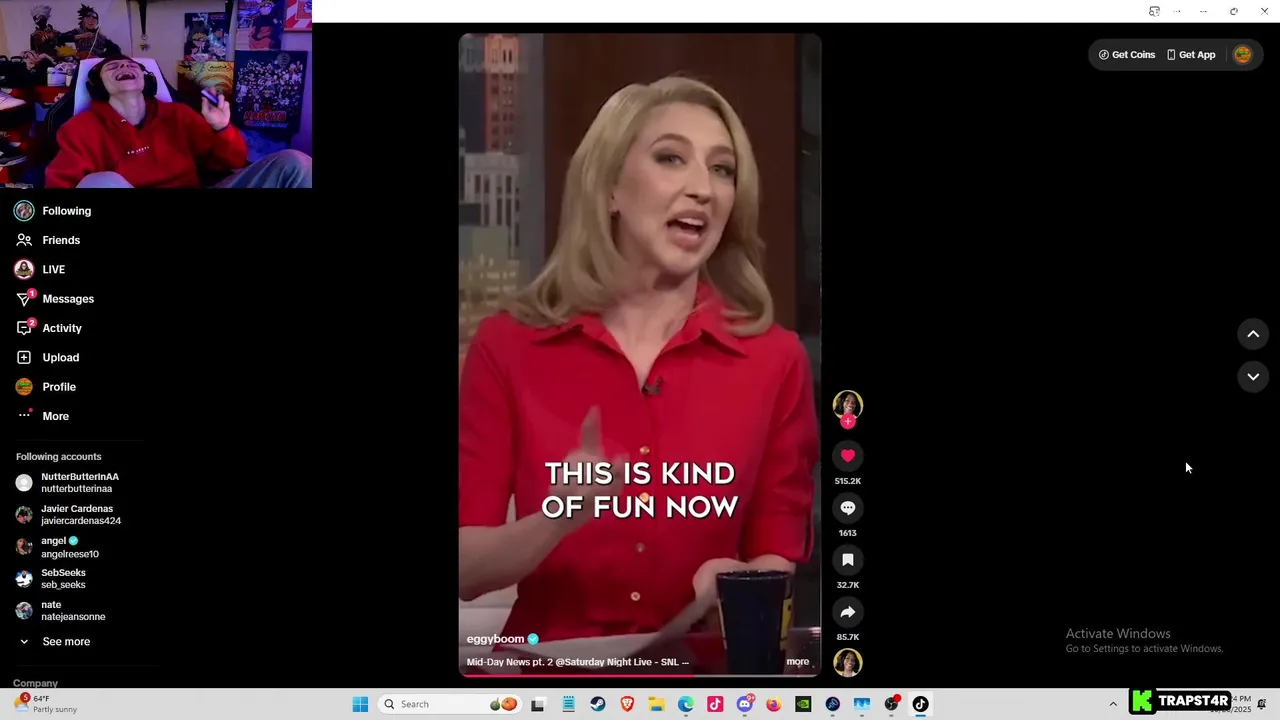
Task: Click the Get App button
Action: [x=1191, y=55]
